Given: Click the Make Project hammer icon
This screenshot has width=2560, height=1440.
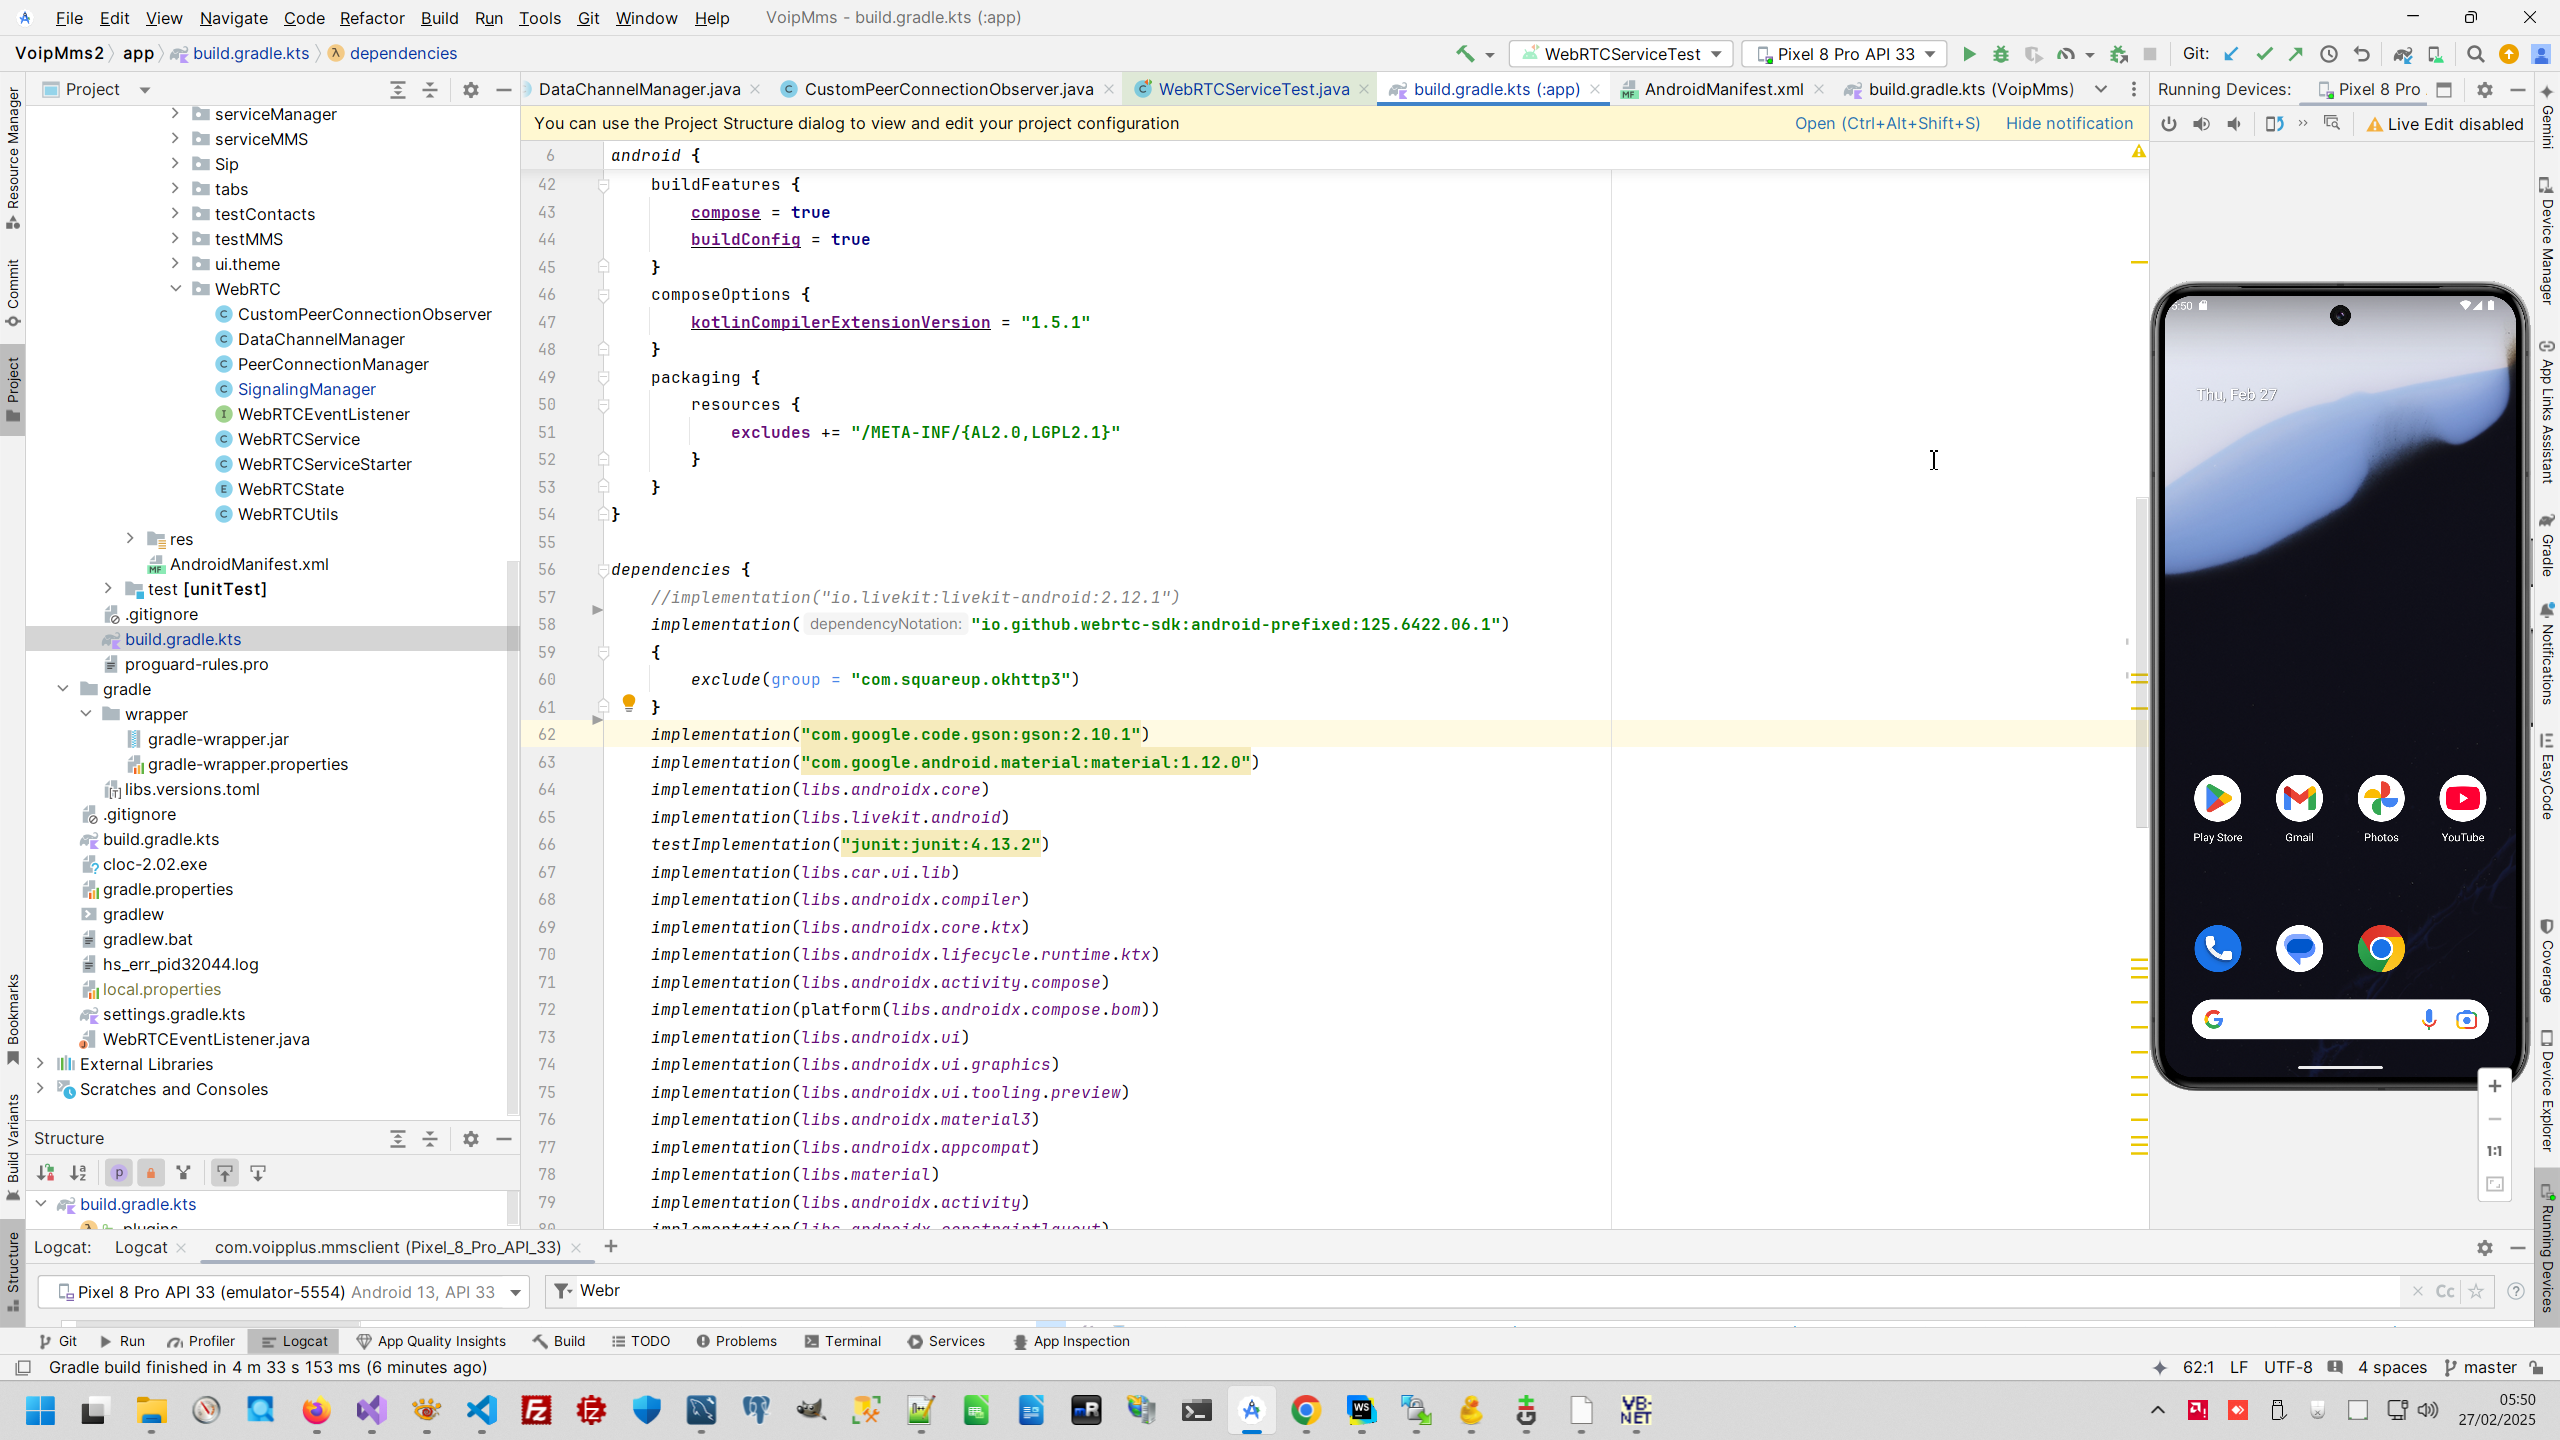Looking at the screenshot, I should pyautogui.click(x=1465, y=54).
